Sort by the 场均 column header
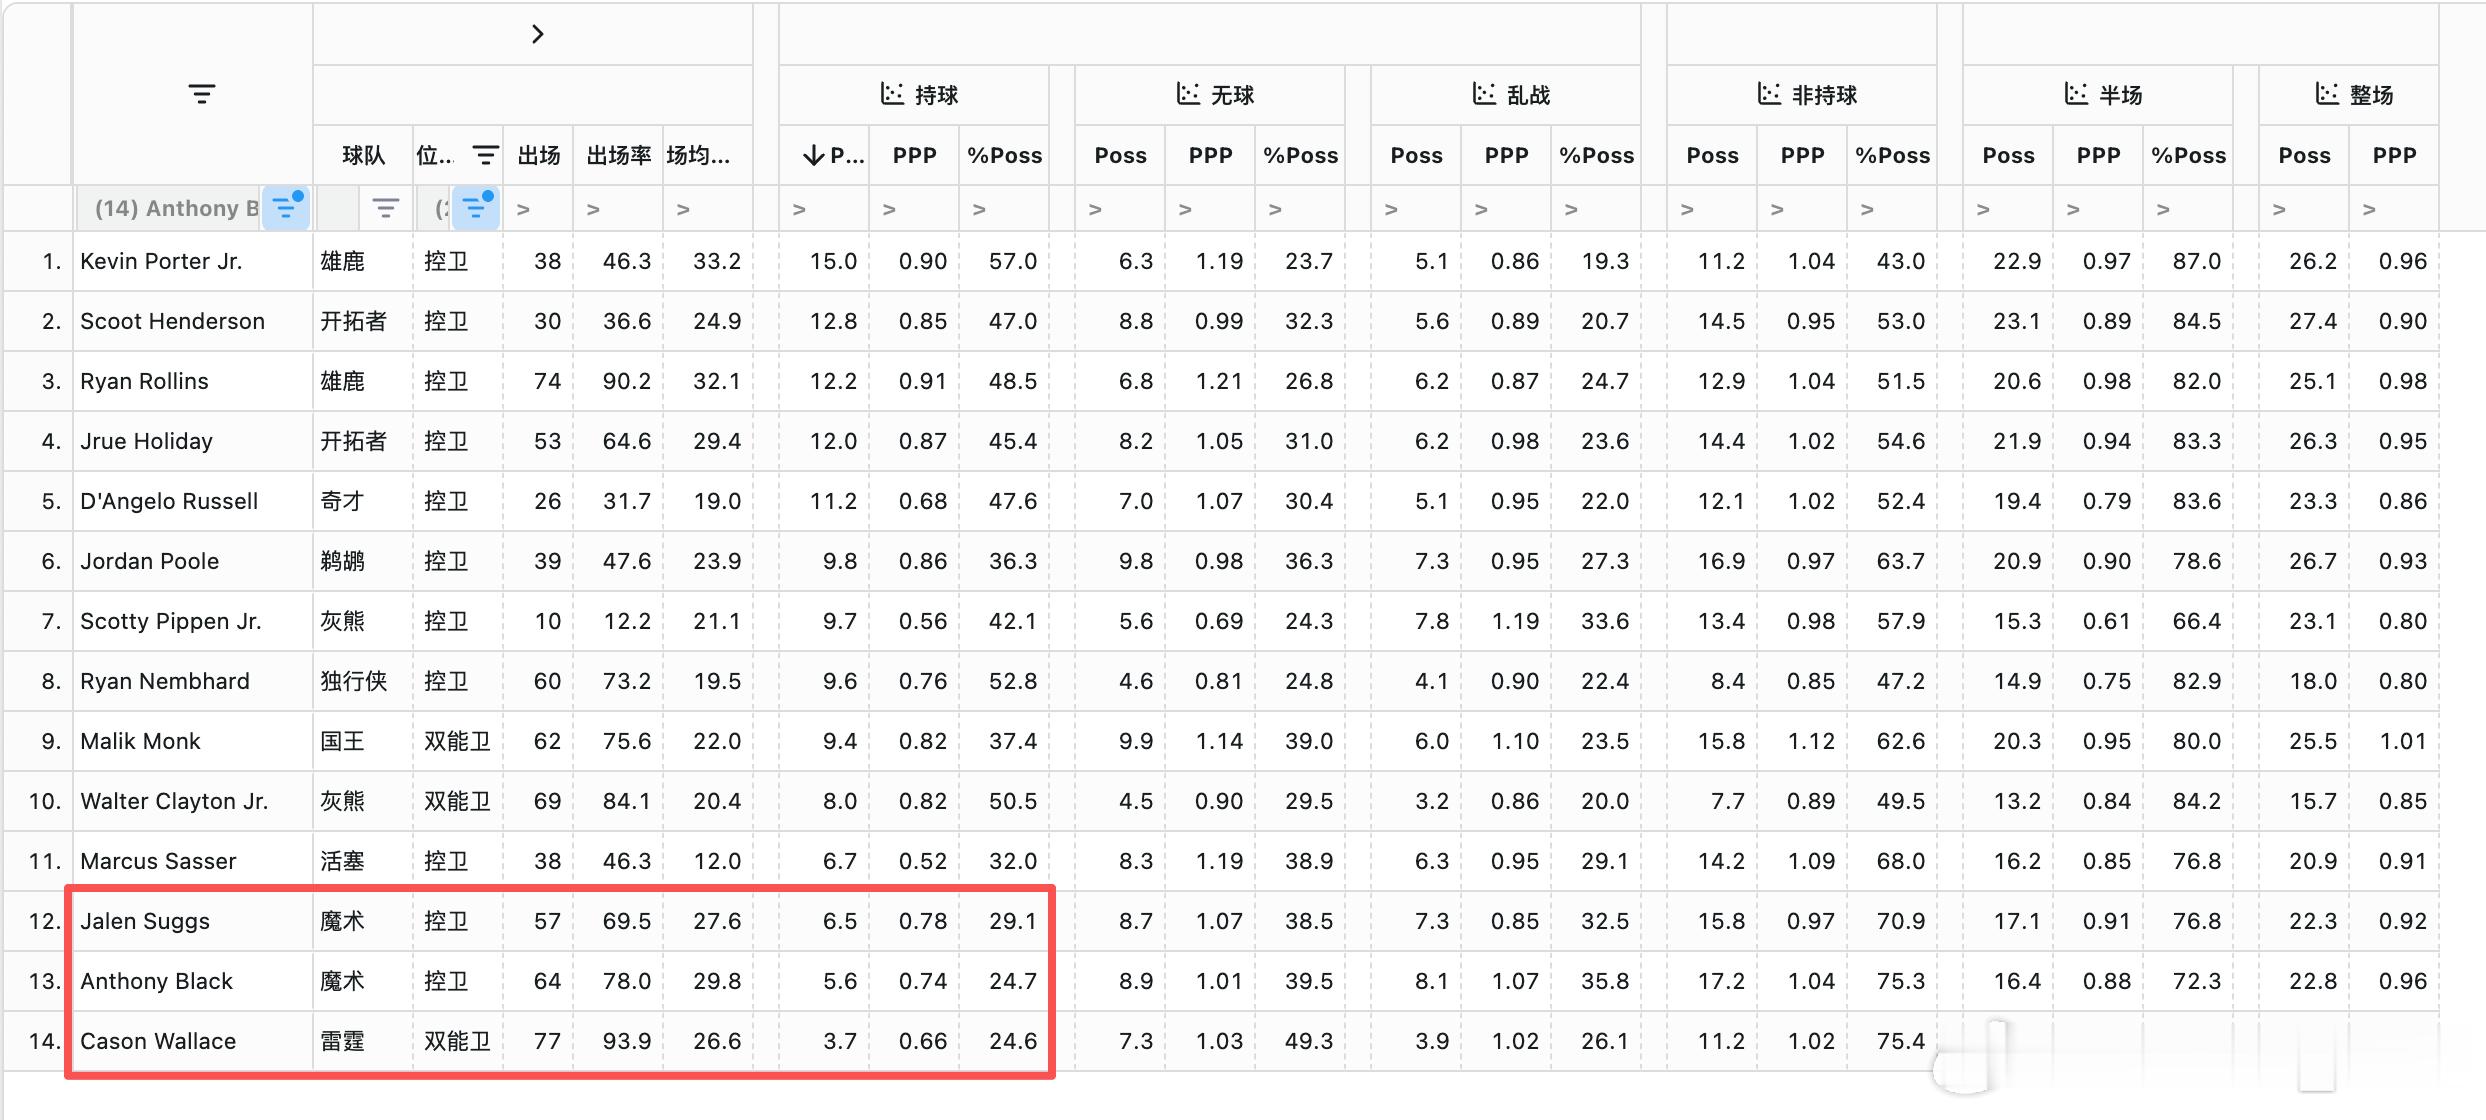This screenshot has width=2486, height=1120. click(x=698, y=155)
